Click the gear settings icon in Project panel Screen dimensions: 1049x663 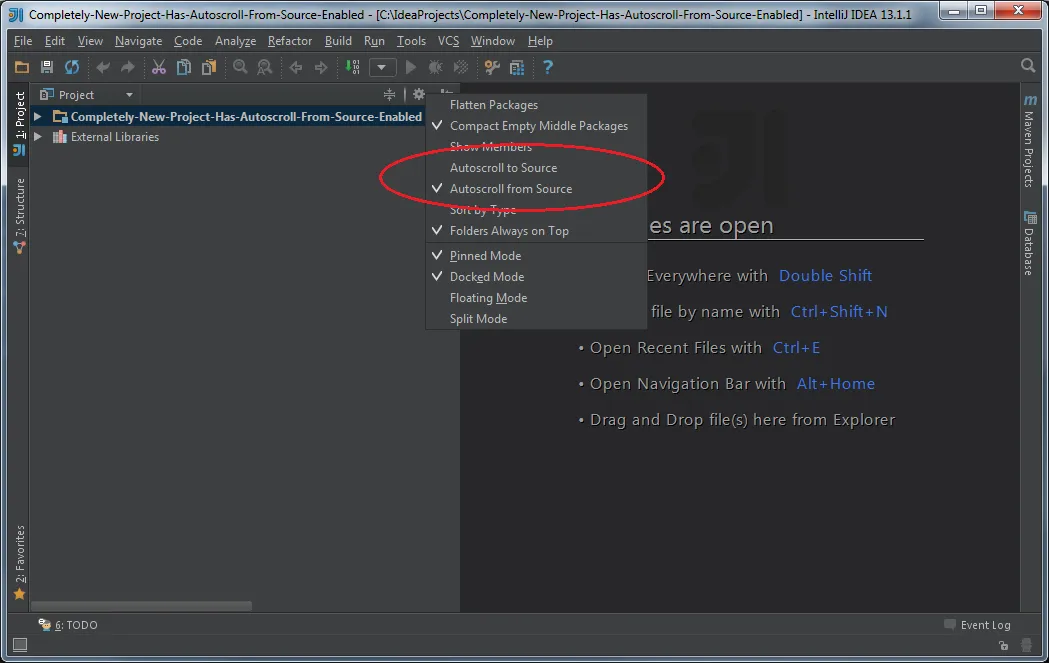(419, 94)
